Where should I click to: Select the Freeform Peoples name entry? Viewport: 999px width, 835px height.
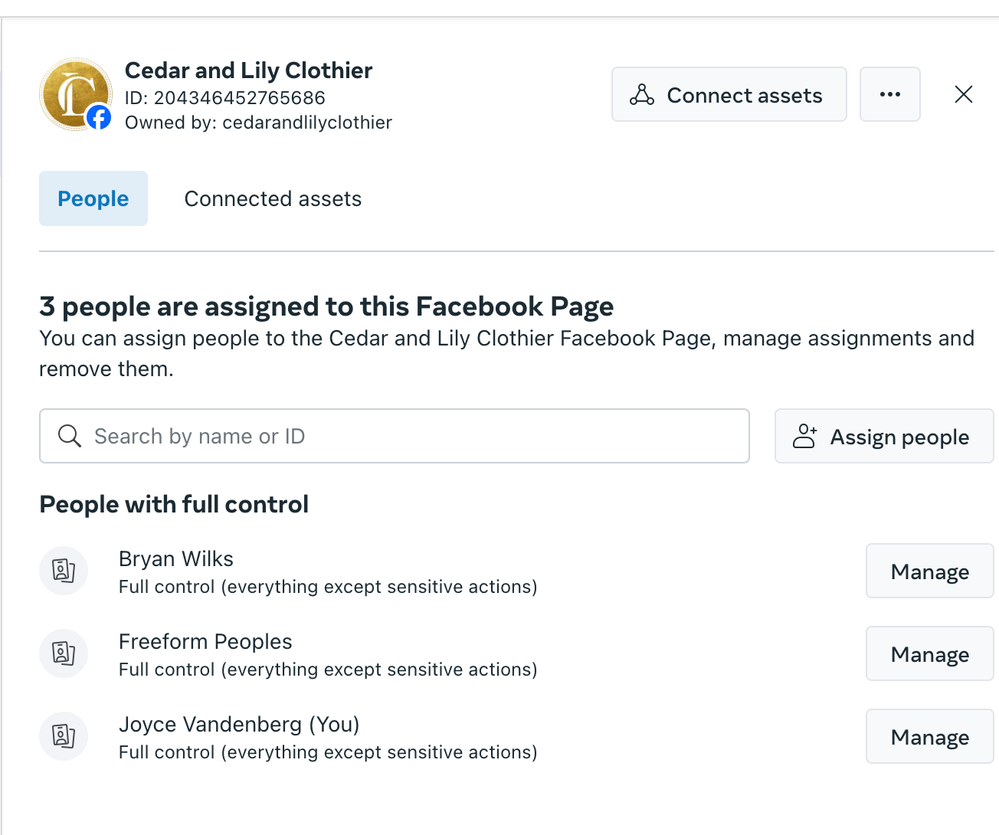(205, 642)
